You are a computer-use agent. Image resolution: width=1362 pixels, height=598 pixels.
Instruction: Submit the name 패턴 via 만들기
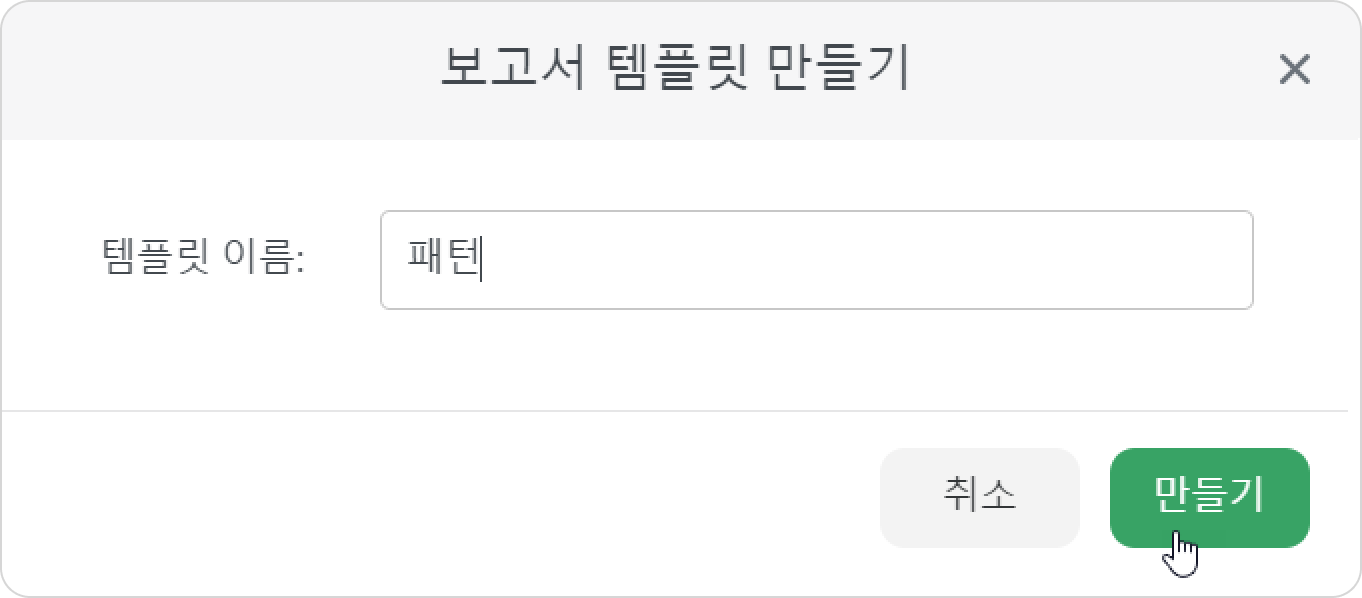pos(1209,498)
